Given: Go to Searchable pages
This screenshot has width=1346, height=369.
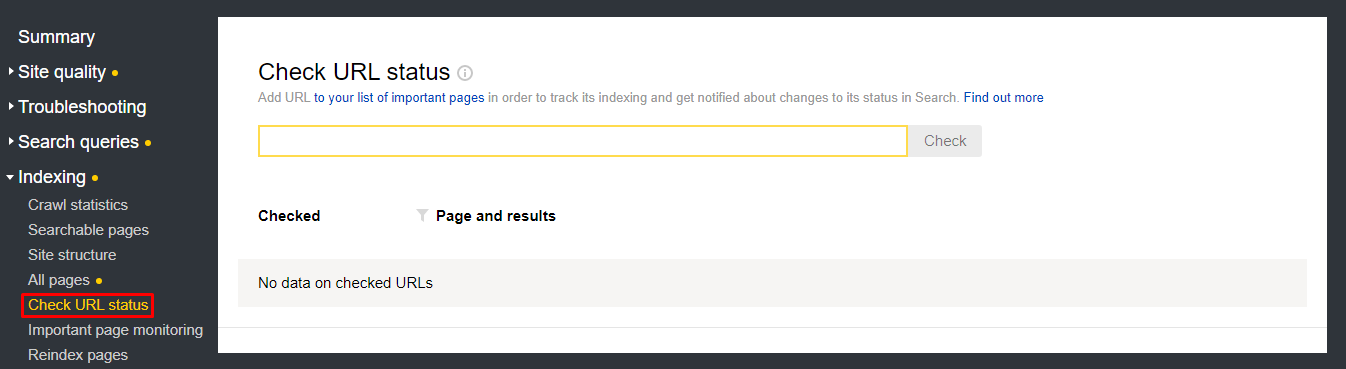Looking at the screenshot, I should tap(88, 230).
